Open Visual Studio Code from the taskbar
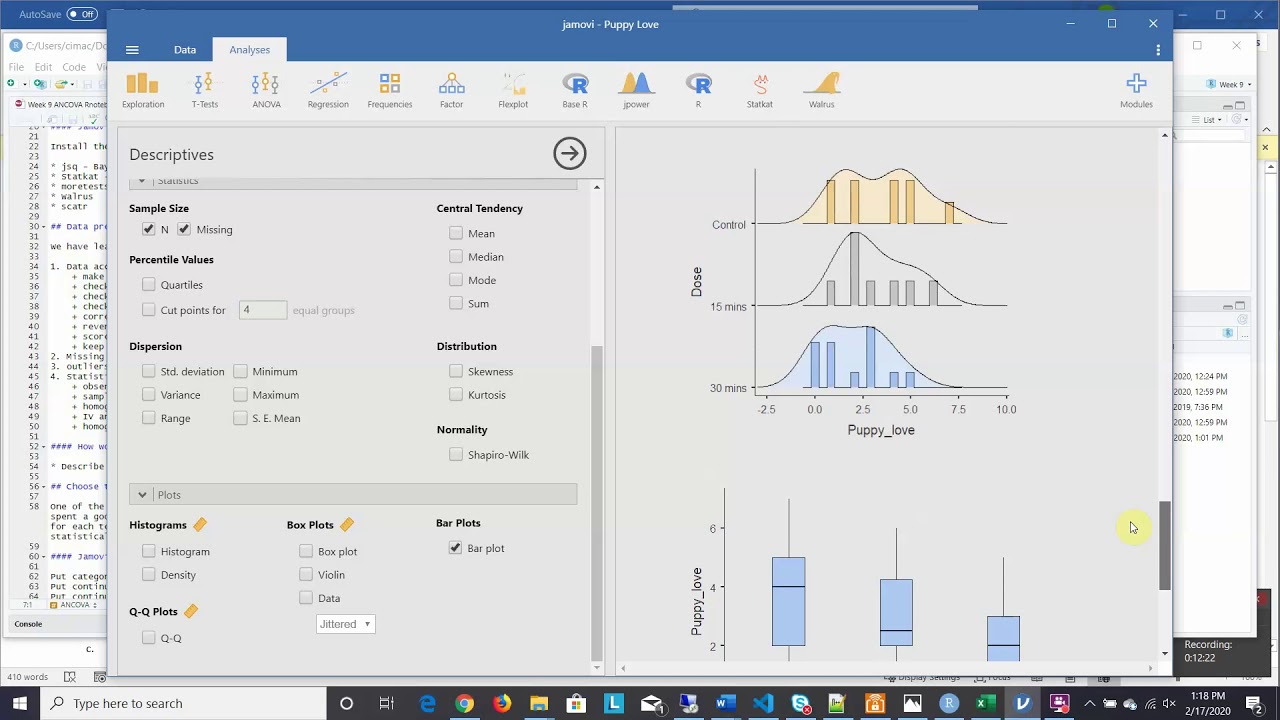Viewport: 1280px width, 720px height. tap(763, 703)
